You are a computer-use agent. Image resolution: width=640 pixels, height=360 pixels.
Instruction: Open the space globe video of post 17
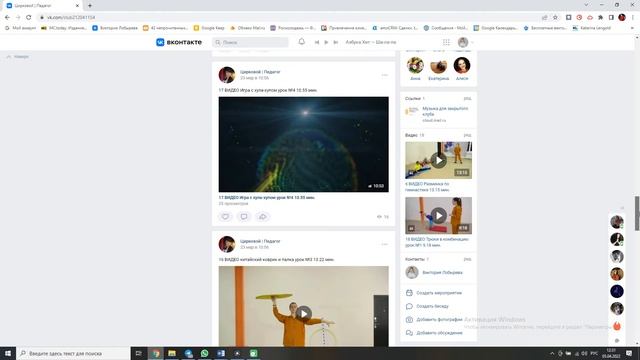[x=304, y=144]
